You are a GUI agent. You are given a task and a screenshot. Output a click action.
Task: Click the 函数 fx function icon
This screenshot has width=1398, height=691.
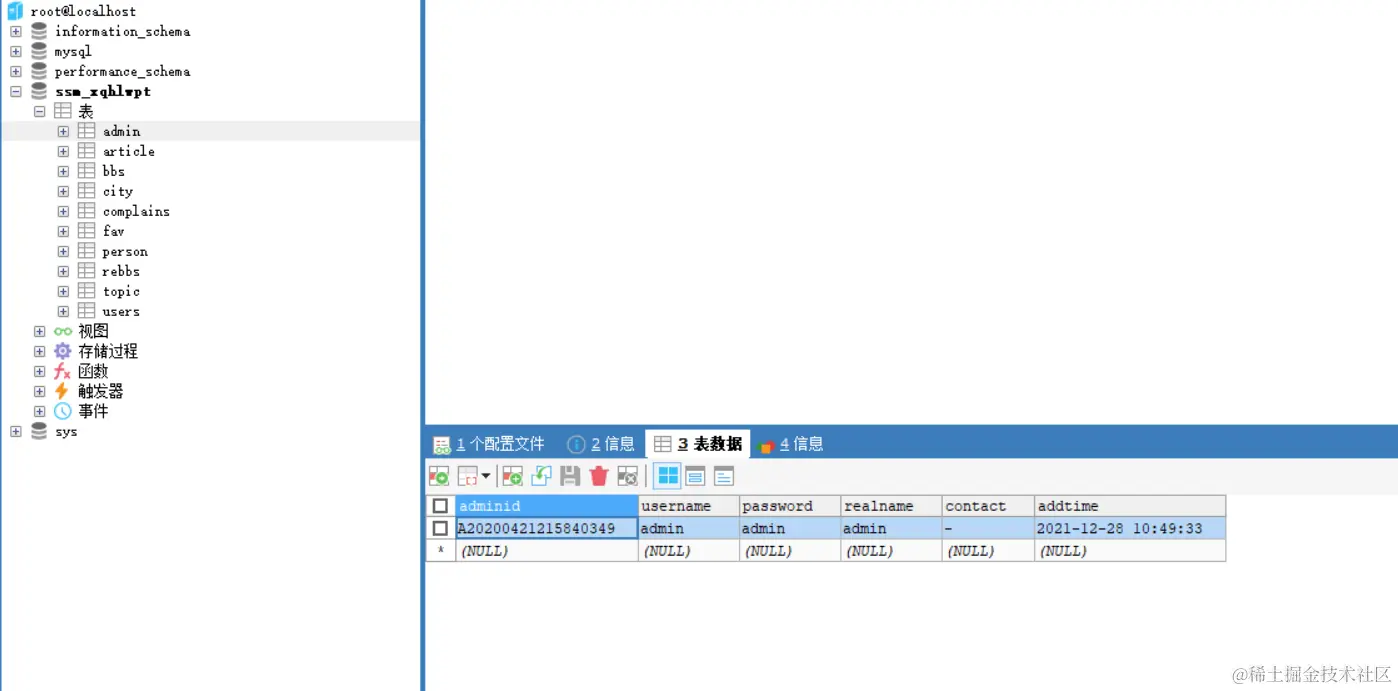pyautogui.click(x=63, y=371)
